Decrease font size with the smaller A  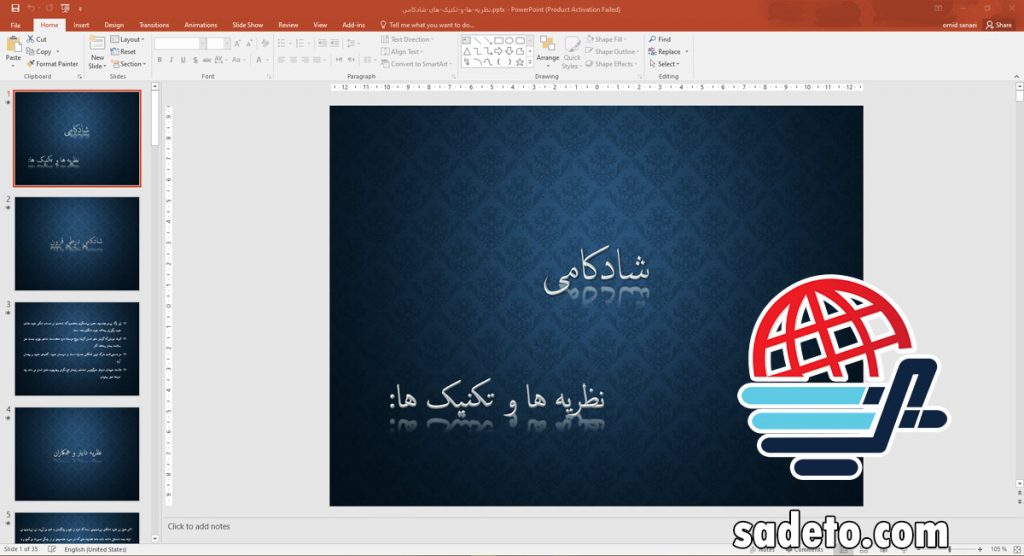(x=249, y=43)
